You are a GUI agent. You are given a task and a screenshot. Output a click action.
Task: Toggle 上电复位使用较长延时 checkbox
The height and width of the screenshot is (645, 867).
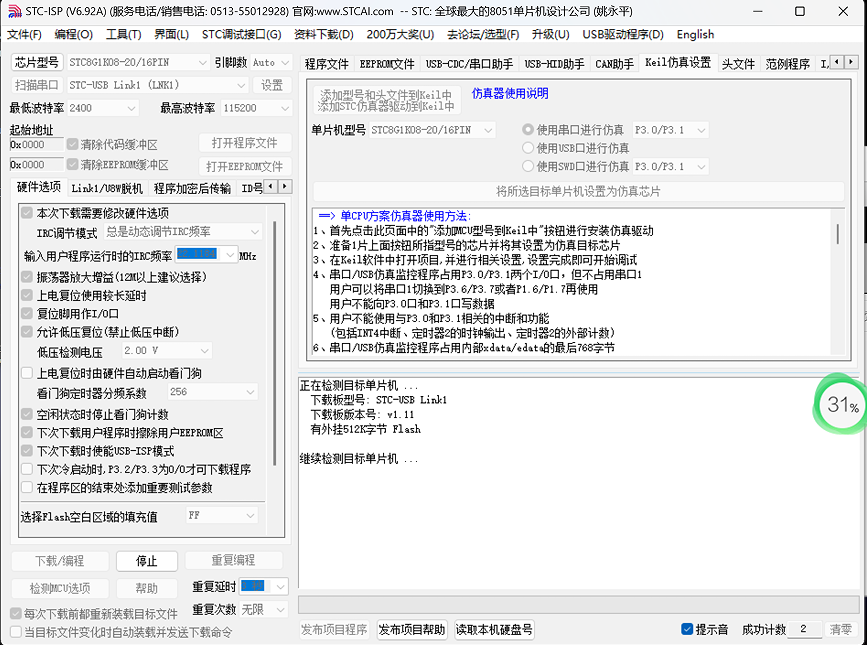click(27, 296)
